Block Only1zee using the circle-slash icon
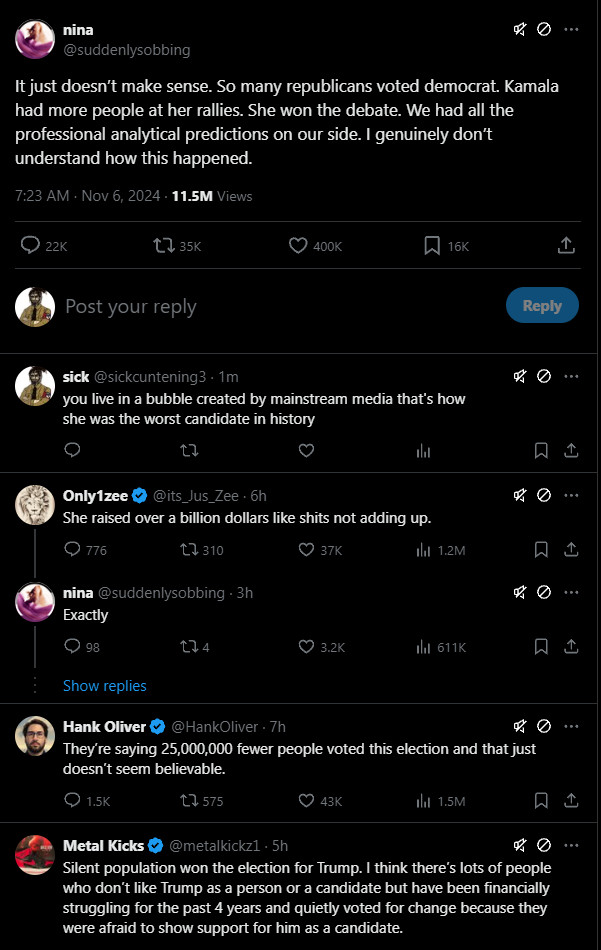The height and width of the screenshot is (950, 601). tap(544, 495)
